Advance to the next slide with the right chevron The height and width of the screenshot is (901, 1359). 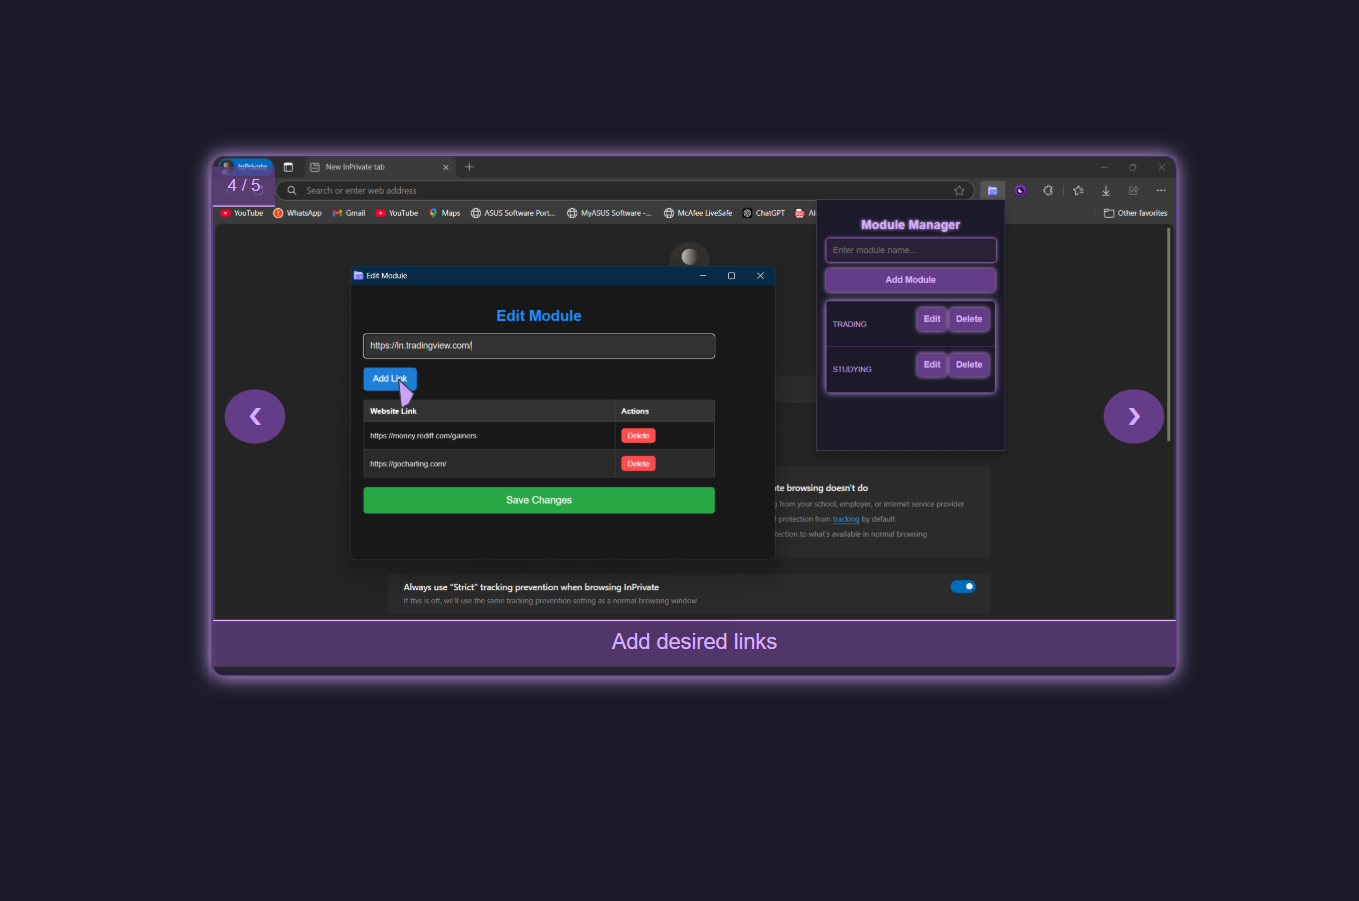tap(1133, 416)
